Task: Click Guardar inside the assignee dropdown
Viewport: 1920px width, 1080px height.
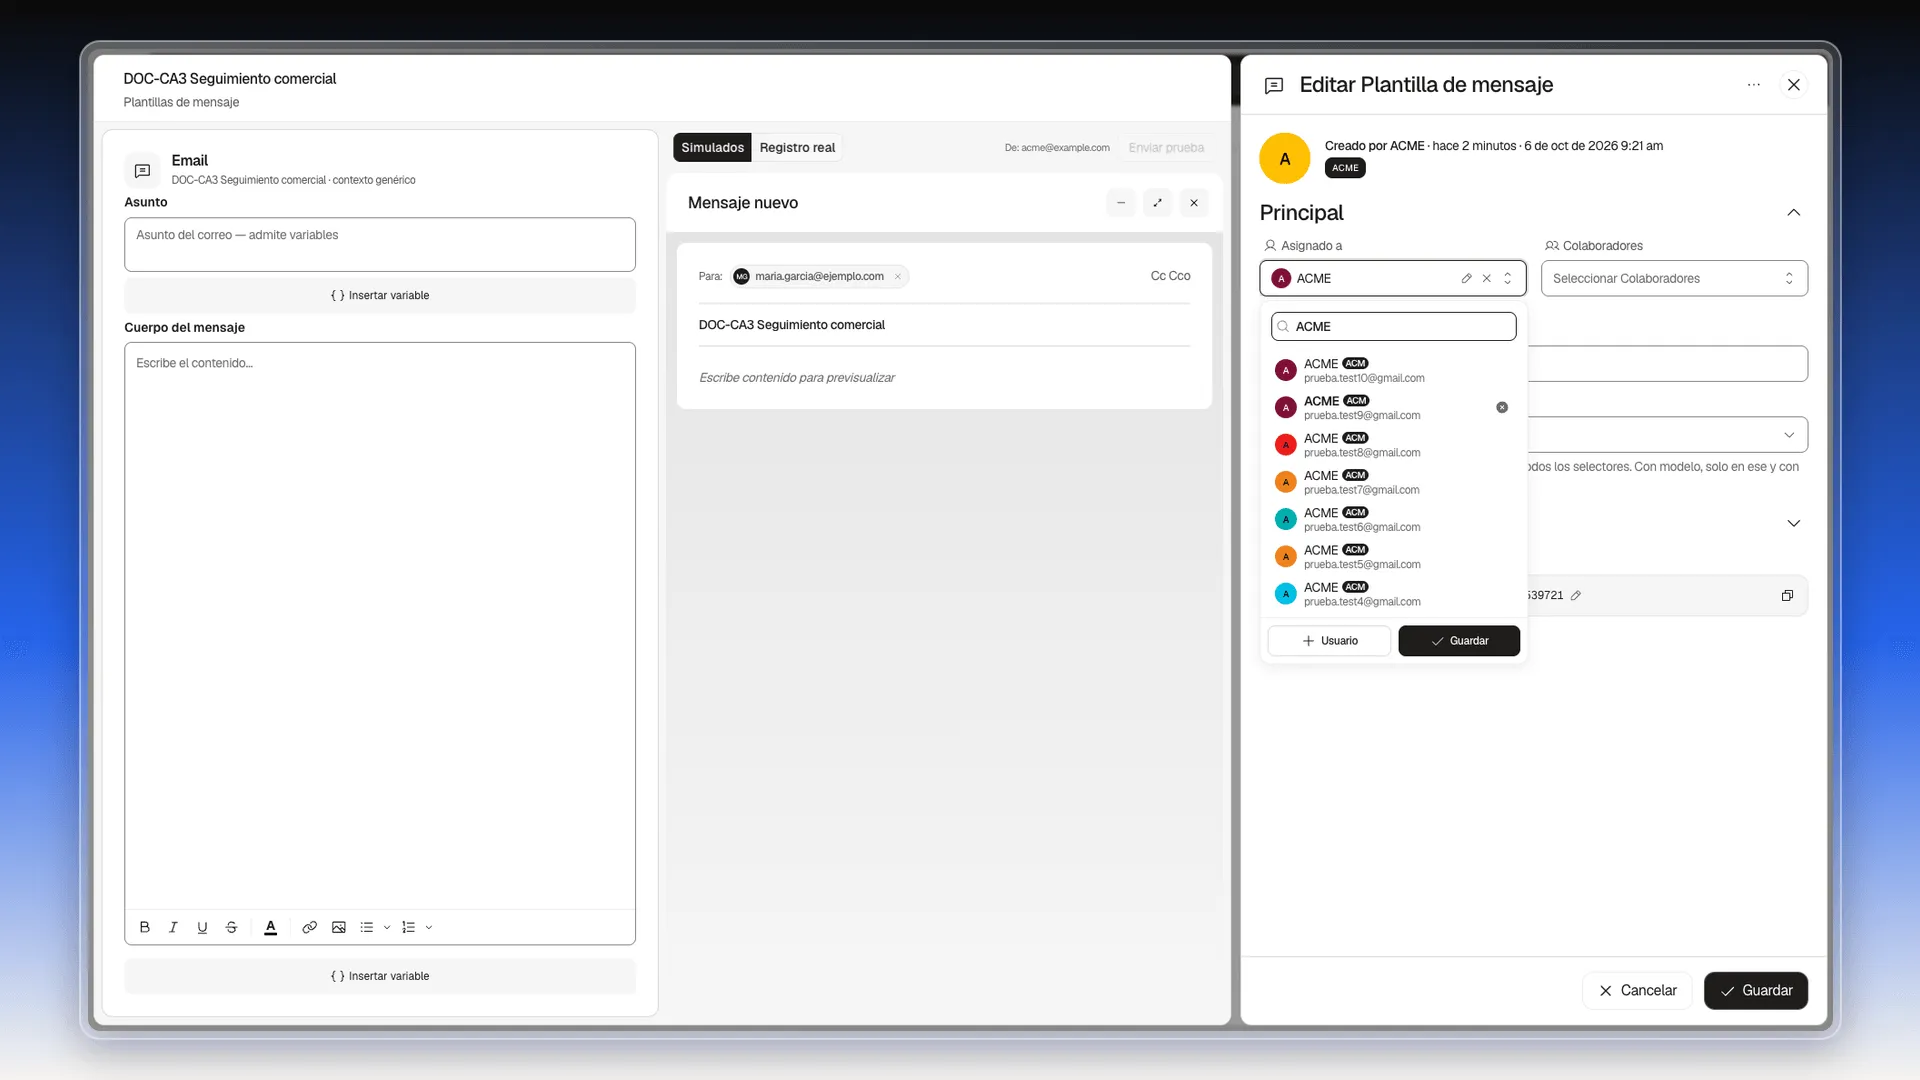Action: click(1459, 641)
